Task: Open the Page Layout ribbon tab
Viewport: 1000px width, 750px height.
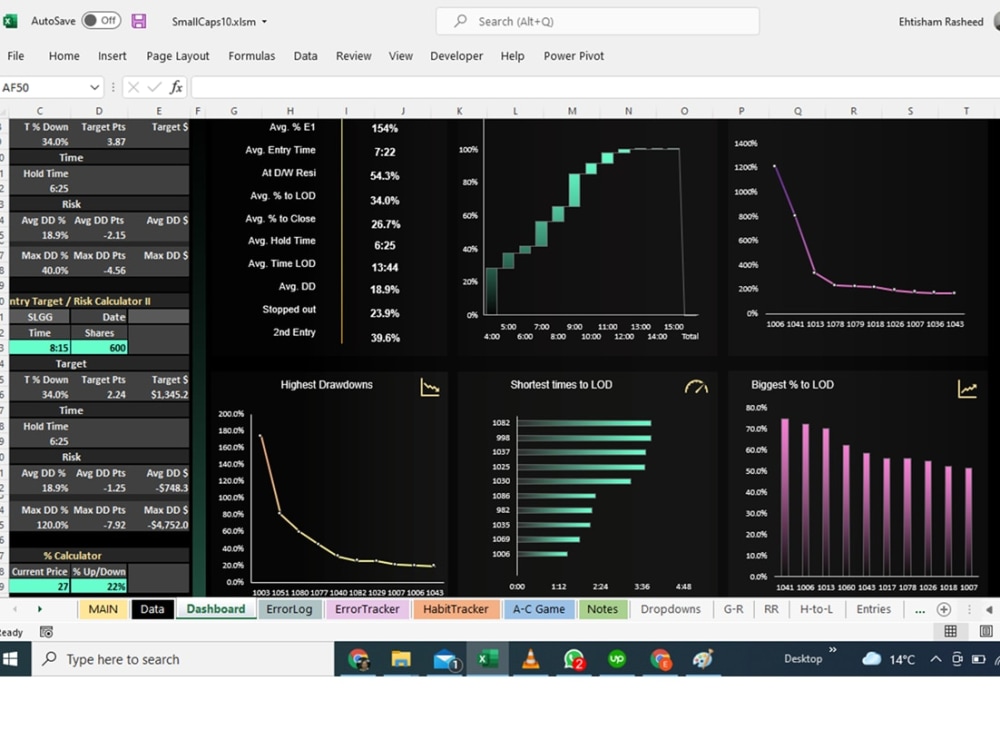Action: click(x=178, y=56)
